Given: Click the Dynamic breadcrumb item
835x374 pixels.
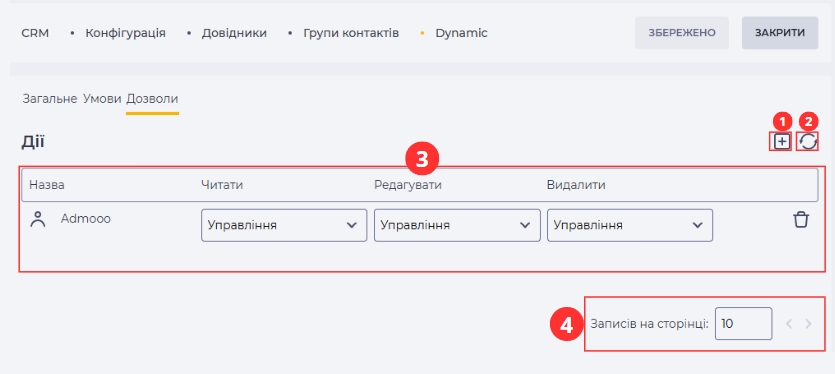Looking at the screenshot, I should 461,33.
